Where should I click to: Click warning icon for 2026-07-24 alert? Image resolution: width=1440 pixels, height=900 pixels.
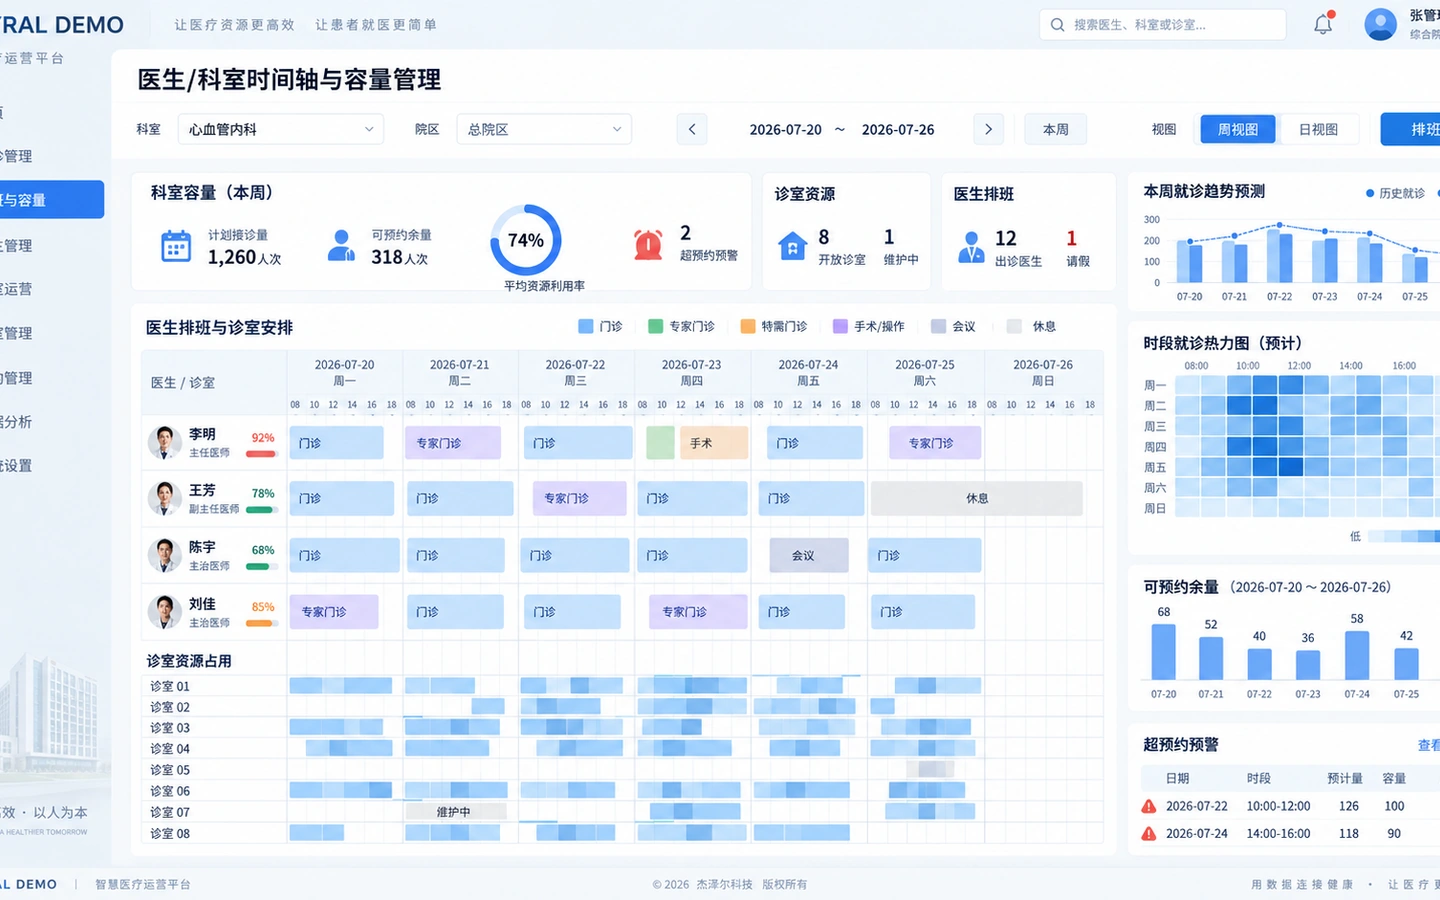(1149, 833)
